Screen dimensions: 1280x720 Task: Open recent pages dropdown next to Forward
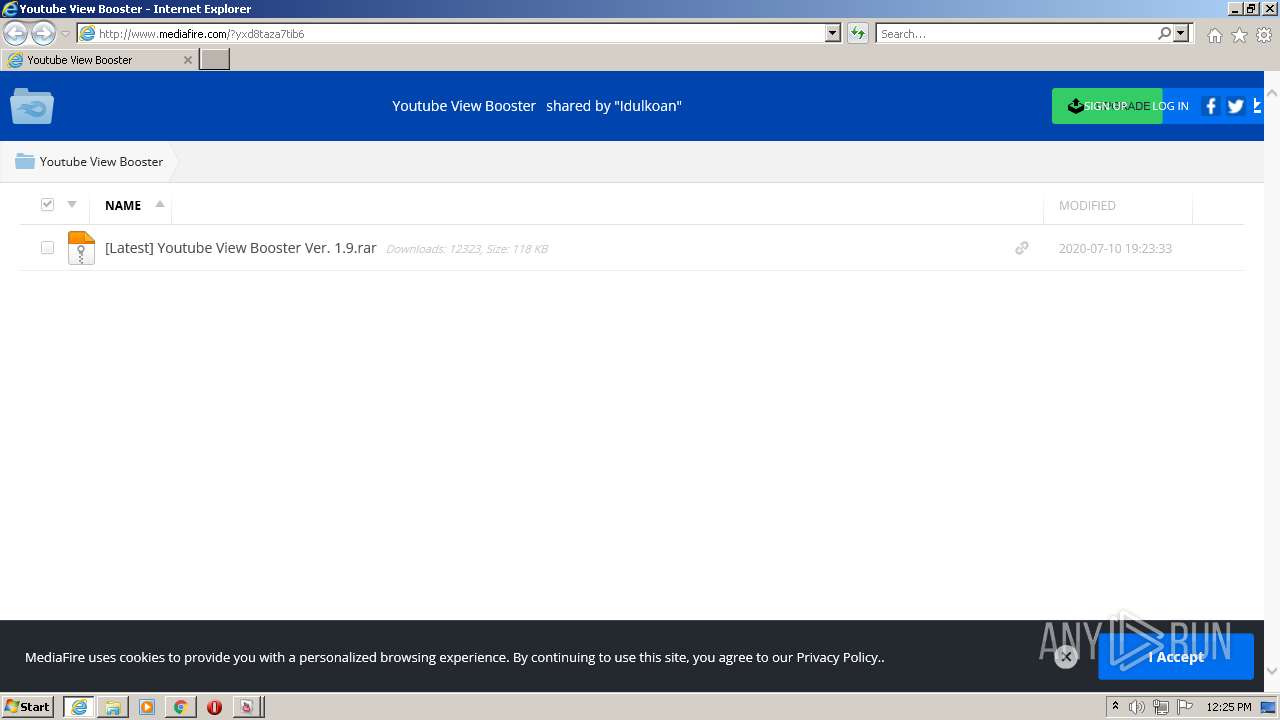65,33
